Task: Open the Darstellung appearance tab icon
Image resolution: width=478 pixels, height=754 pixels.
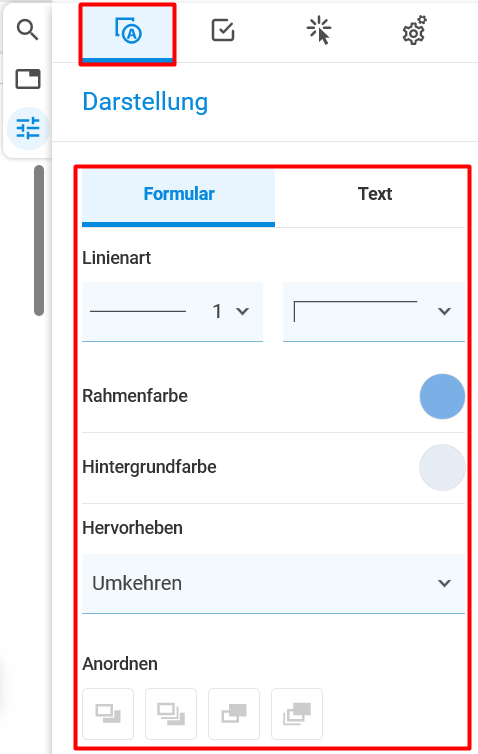Action: (x=127, y=33)
